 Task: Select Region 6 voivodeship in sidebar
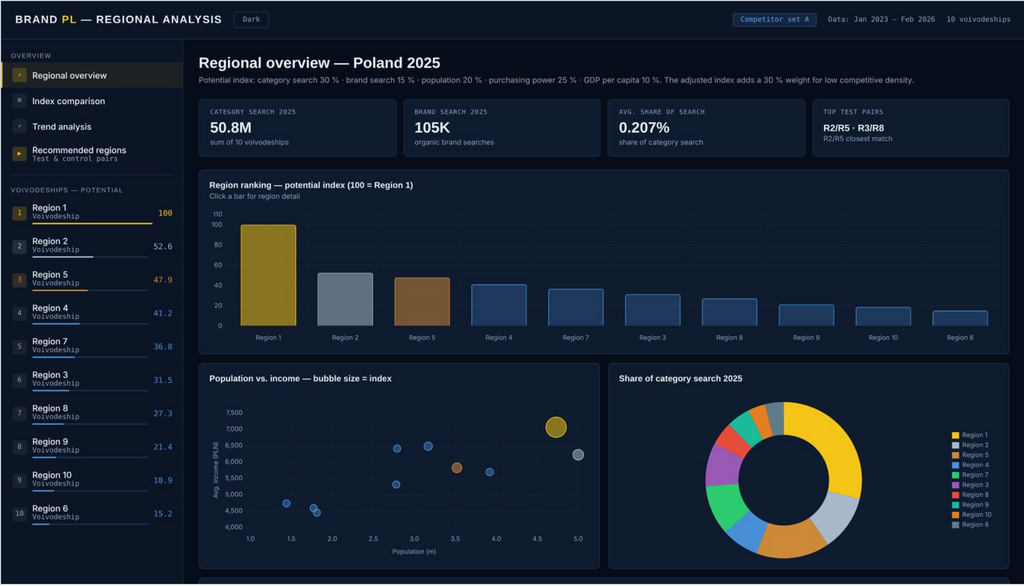coord(92,513)
